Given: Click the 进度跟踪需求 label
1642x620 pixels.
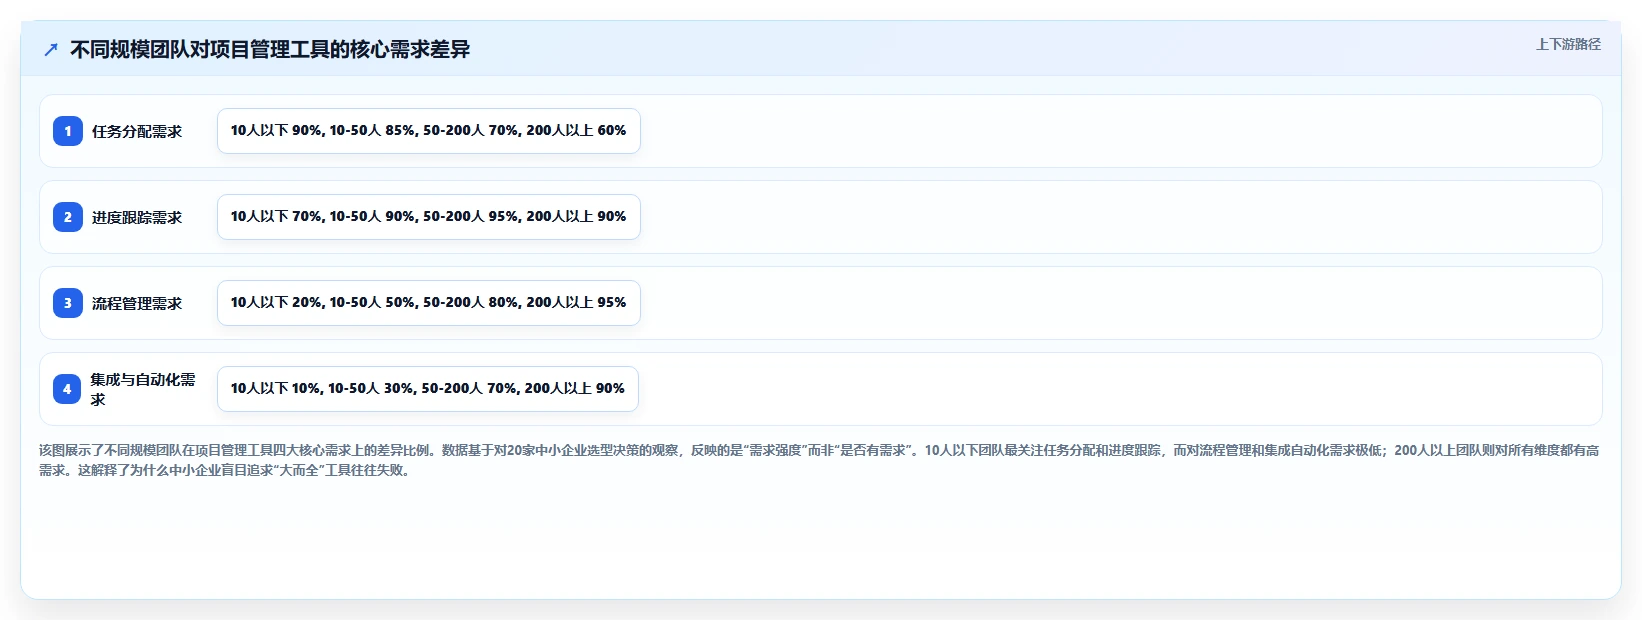Looking at the screenshot, I should tap(137, 217).
